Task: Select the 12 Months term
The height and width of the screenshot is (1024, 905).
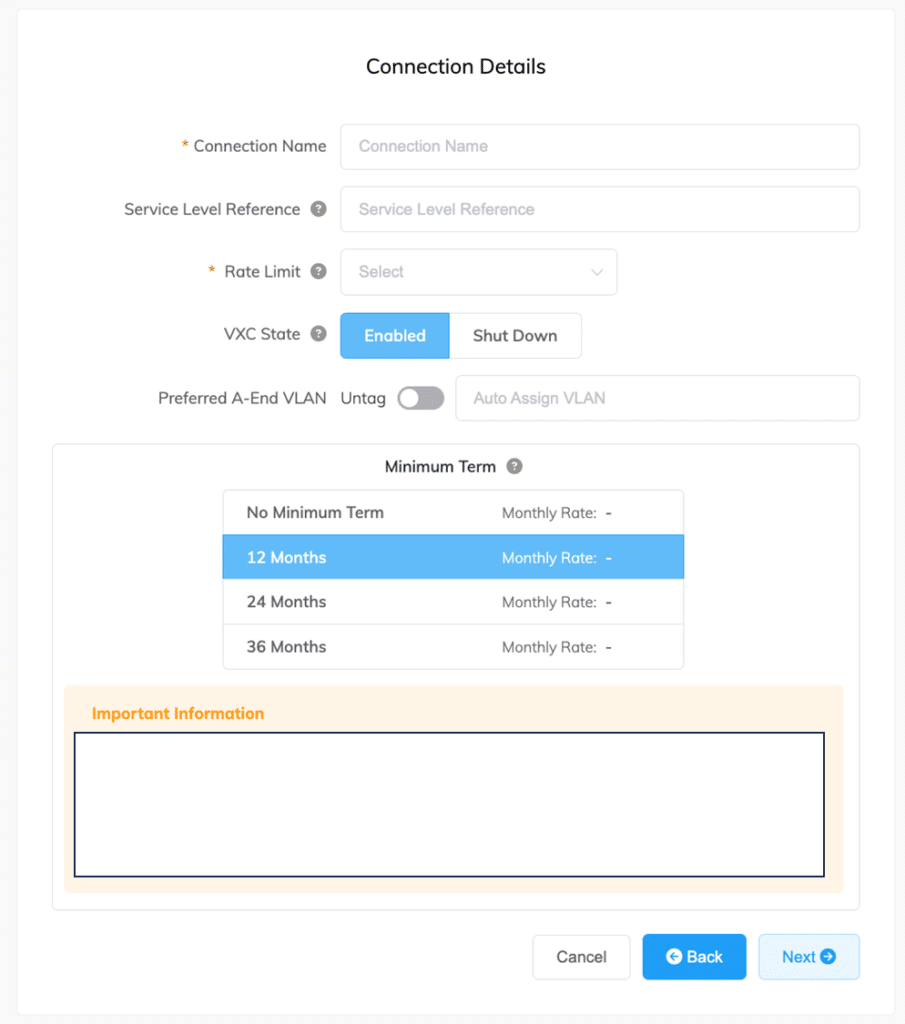Action: point(453,557)
